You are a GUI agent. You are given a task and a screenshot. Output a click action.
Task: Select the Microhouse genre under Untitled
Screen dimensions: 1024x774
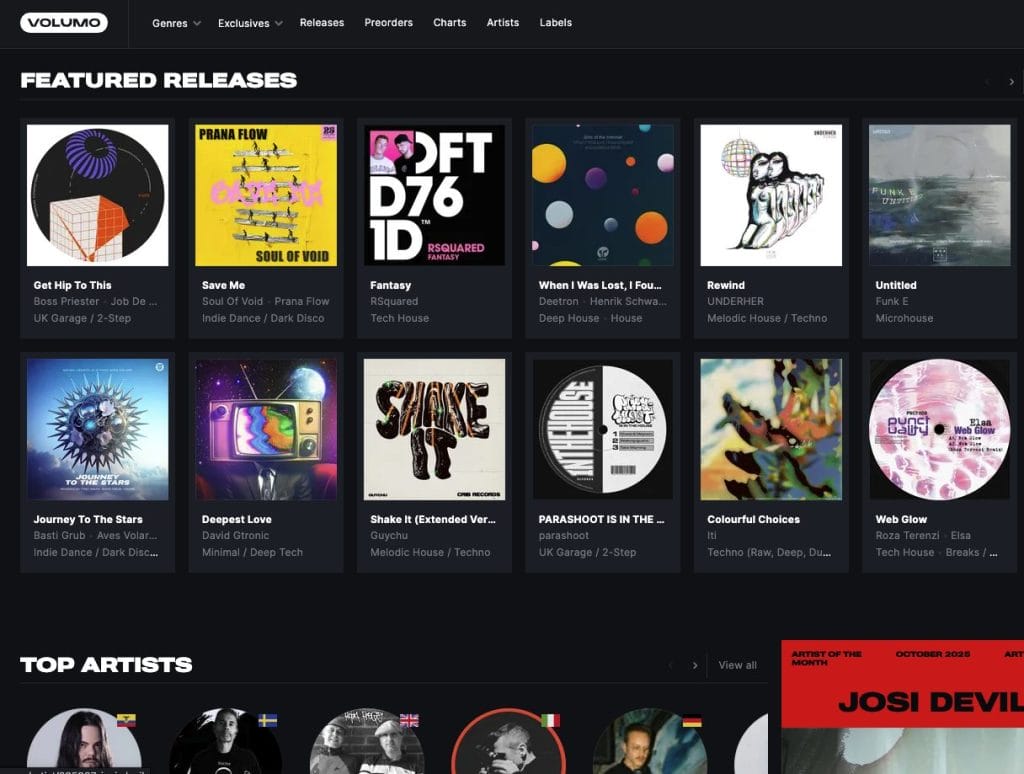(x=904, y=318)
